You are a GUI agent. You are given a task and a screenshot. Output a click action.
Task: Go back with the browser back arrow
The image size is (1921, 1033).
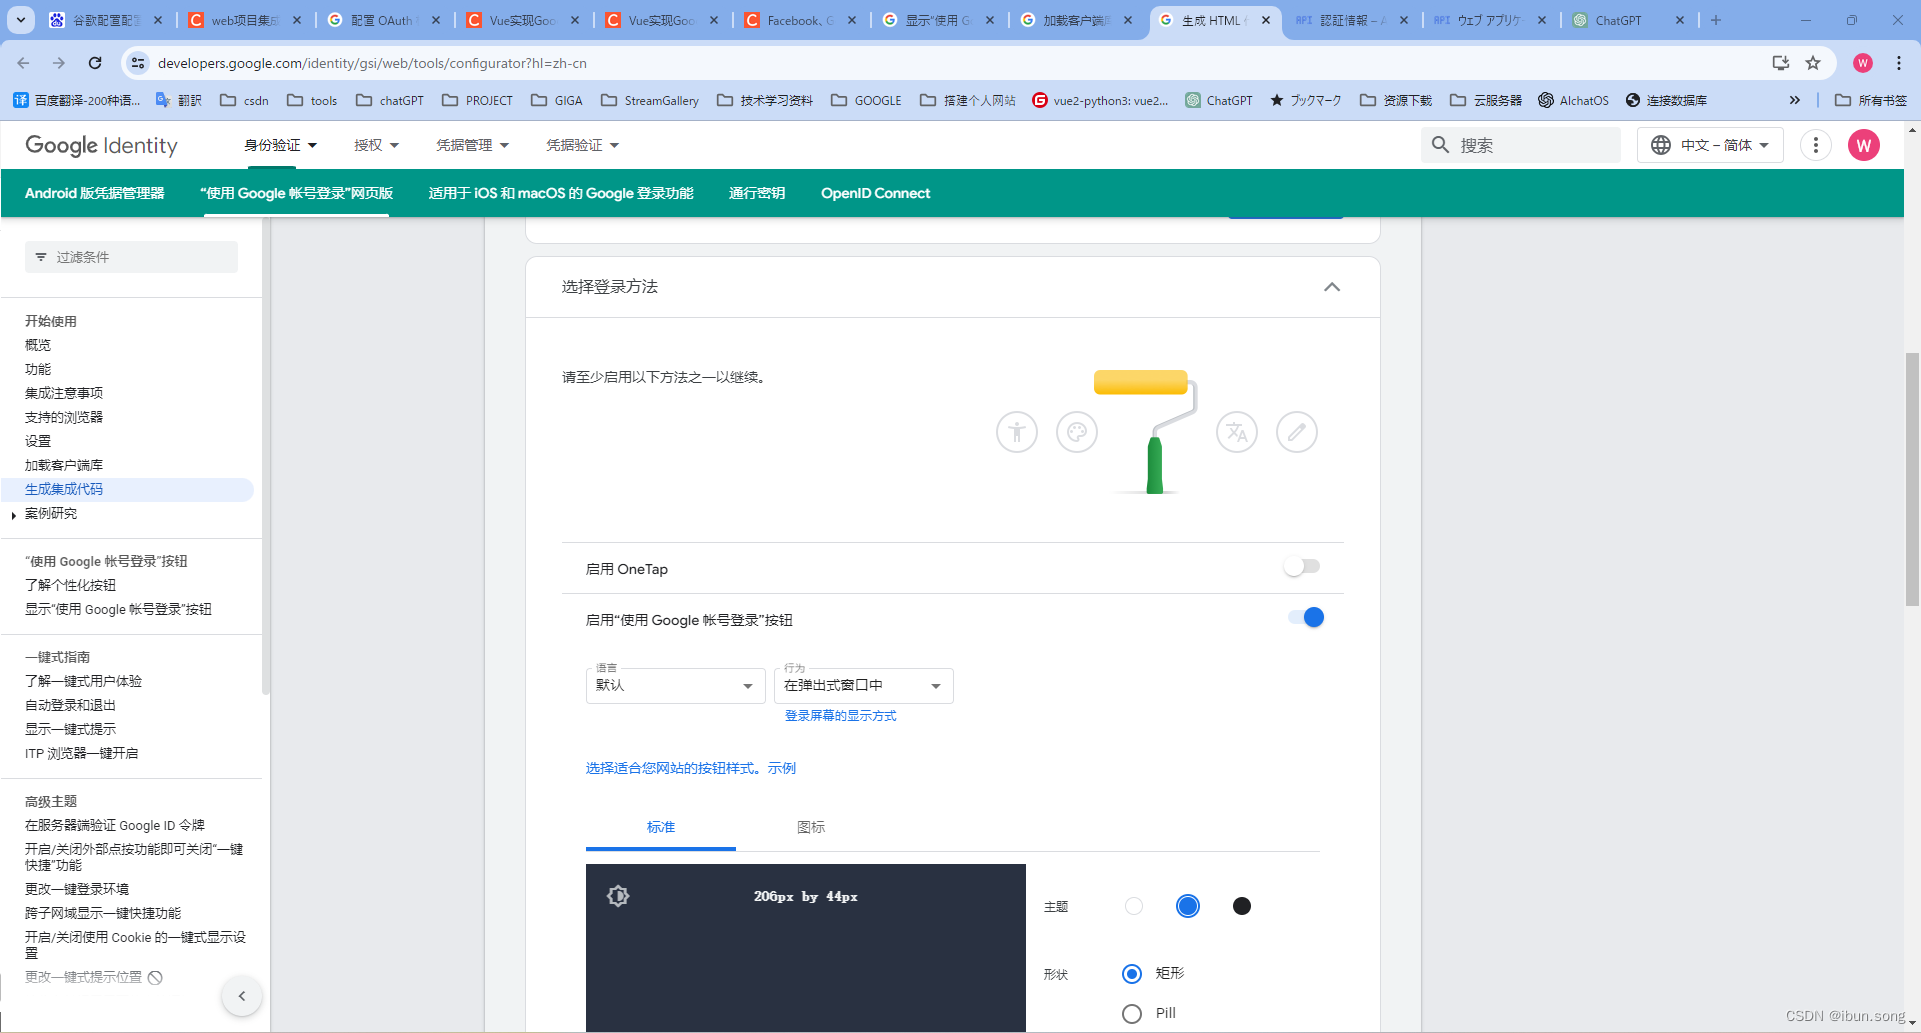pyautogui.click(x=23, y=63)
